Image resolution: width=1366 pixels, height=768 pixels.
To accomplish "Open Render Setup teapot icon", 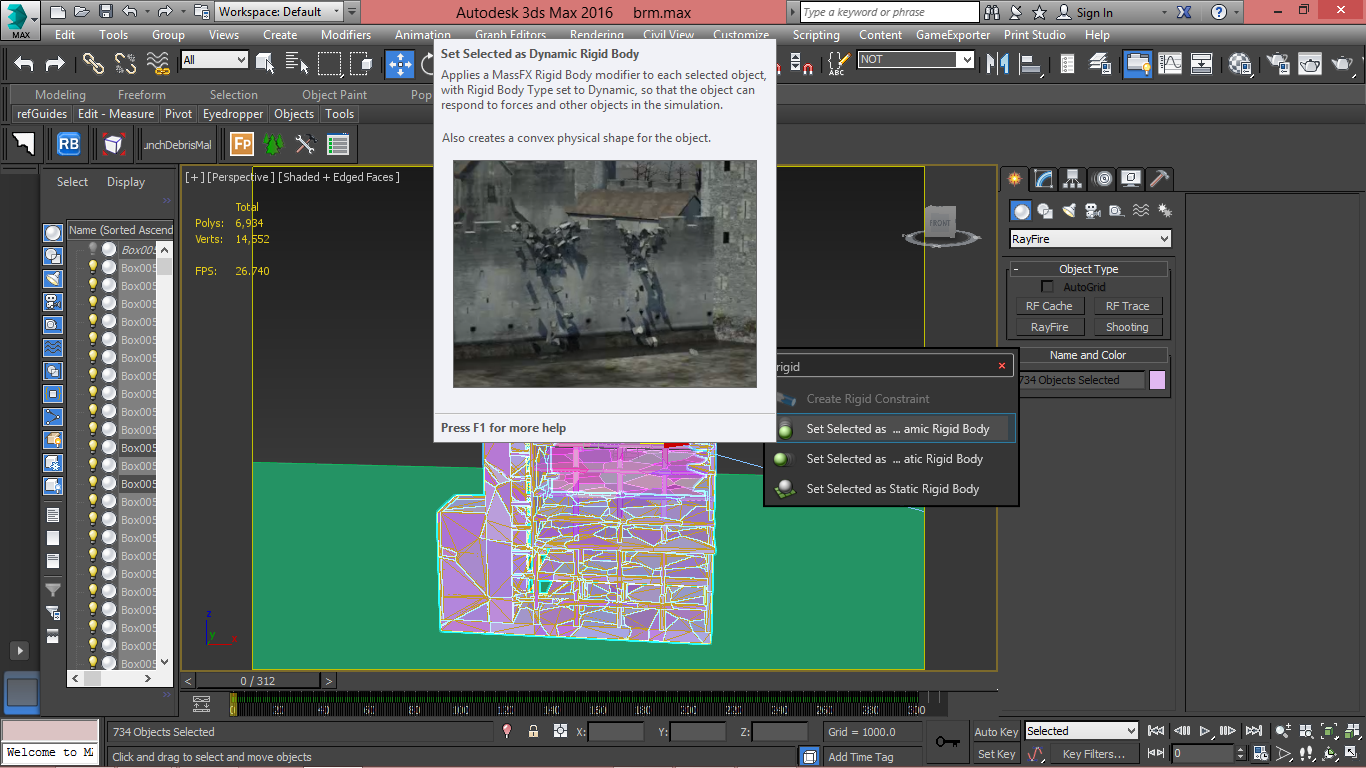I will 1278,63.
